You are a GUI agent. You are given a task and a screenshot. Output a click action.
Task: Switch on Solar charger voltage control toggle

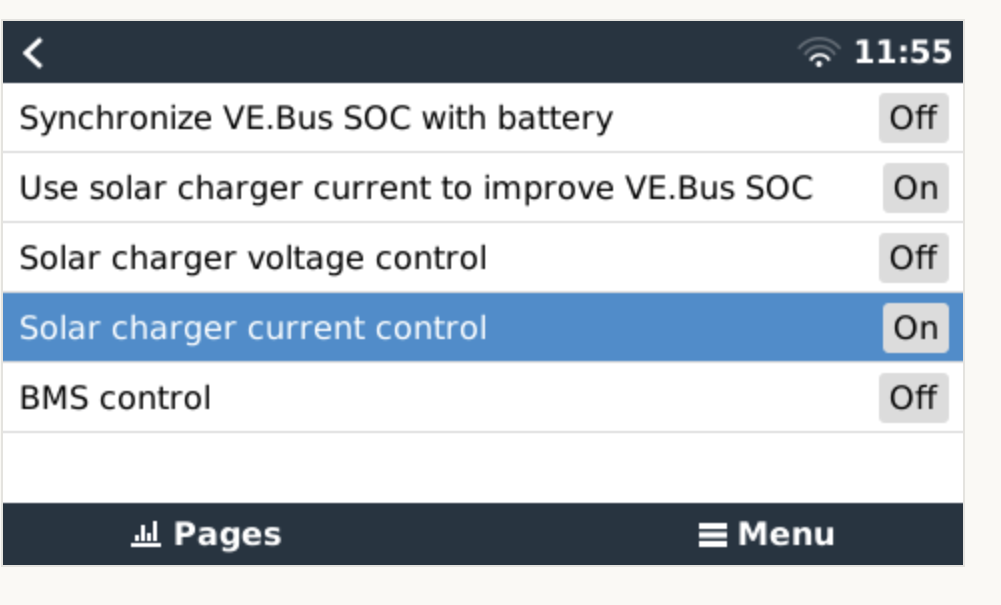(x=913, y=258)
